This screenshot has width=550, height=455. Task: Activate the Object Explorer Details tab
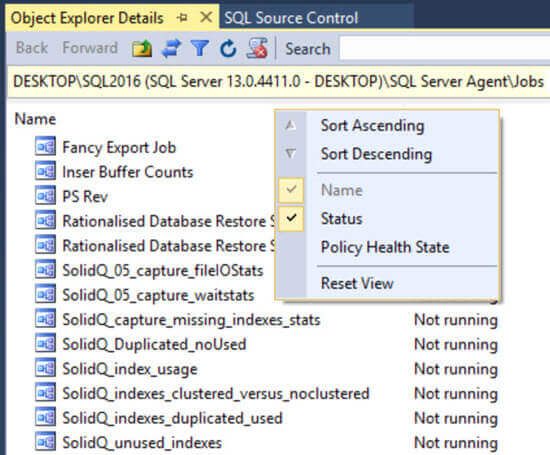coord(87,18)
